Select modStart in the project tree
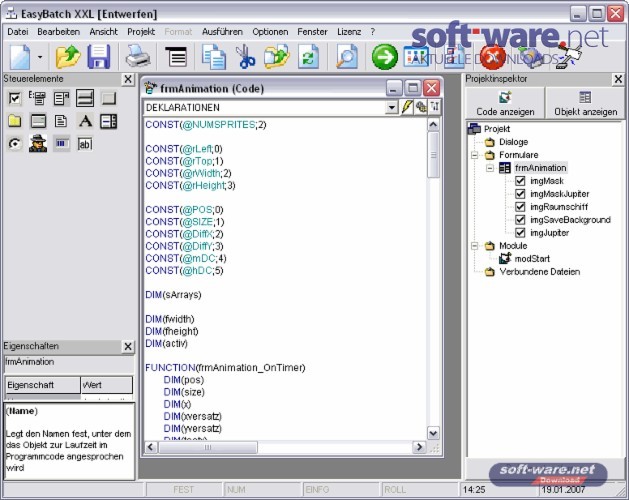 [532, 259]
